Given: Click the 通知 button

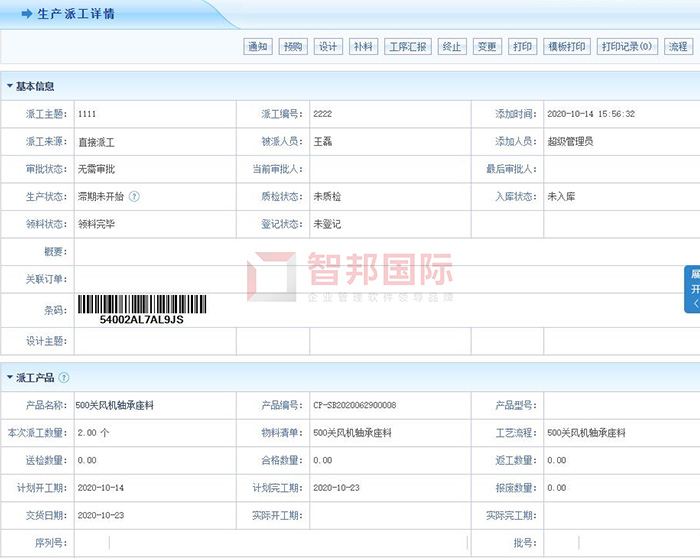Looking at the screenshot, I should [257, 47].
